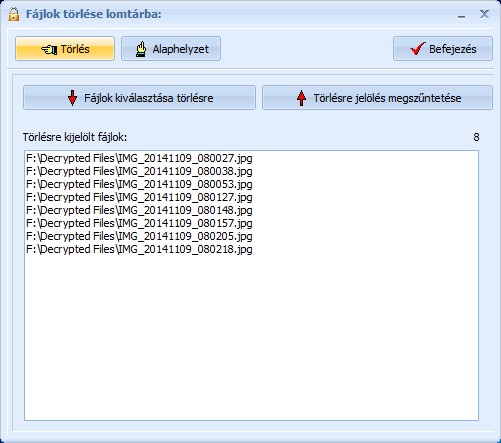Select file IMG_20141109_080157.jpg in list
The width and height of the screenshot is (501, 443).
pyautogui.click(x=139, y=223)
